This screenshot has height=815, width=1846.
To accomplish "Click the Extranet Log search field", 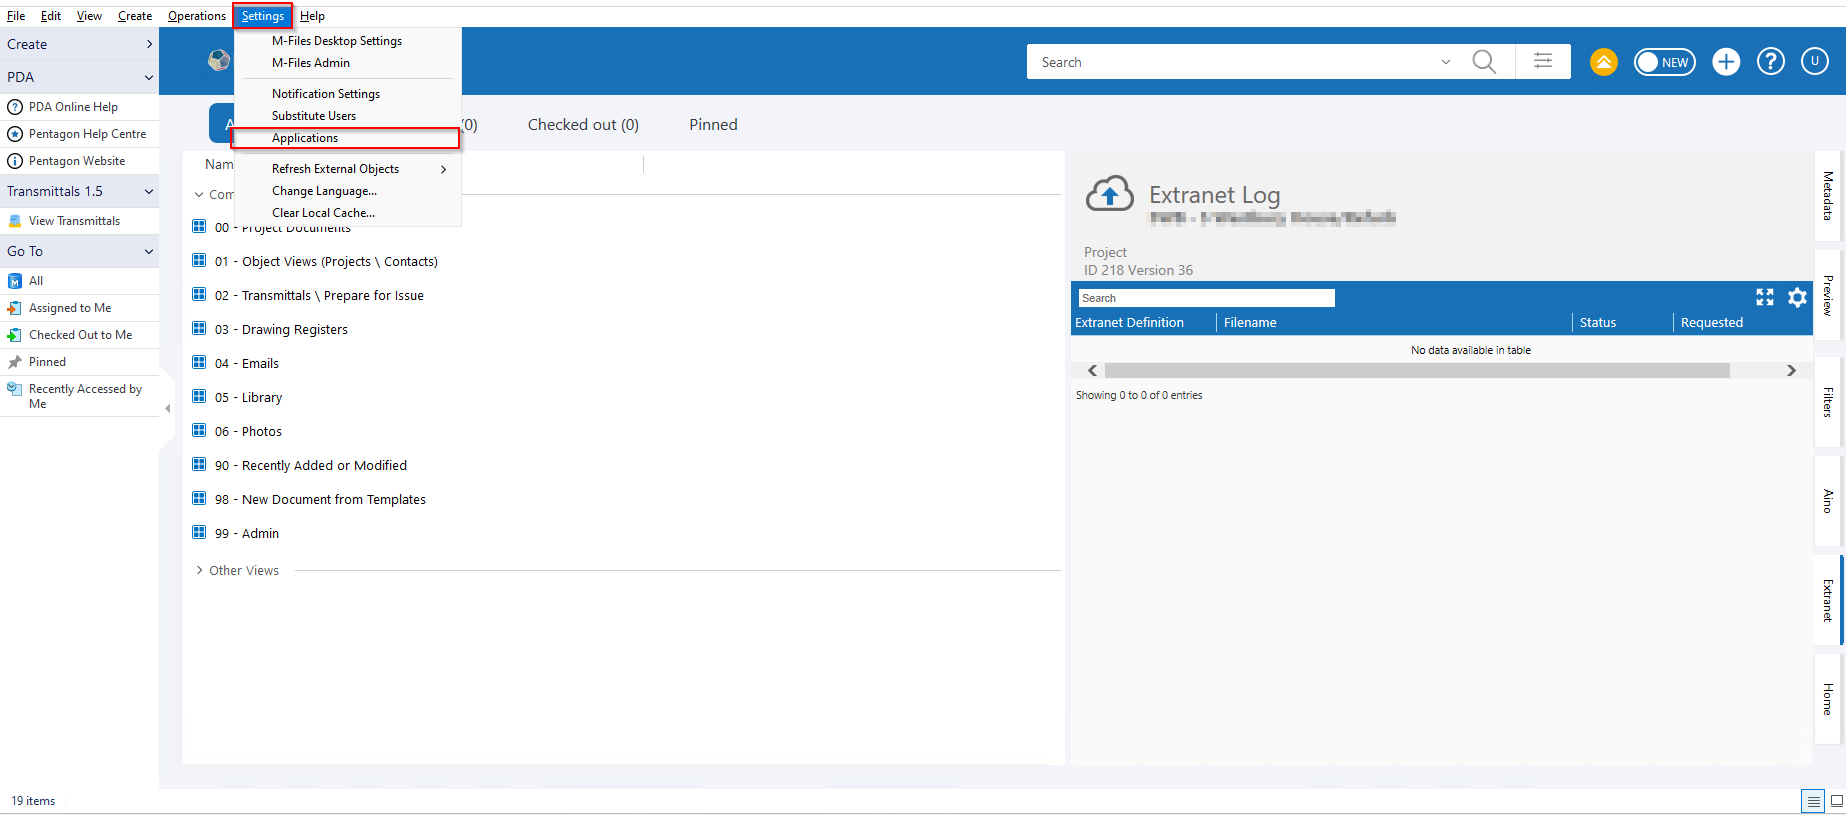I will tap(1205, 298).
